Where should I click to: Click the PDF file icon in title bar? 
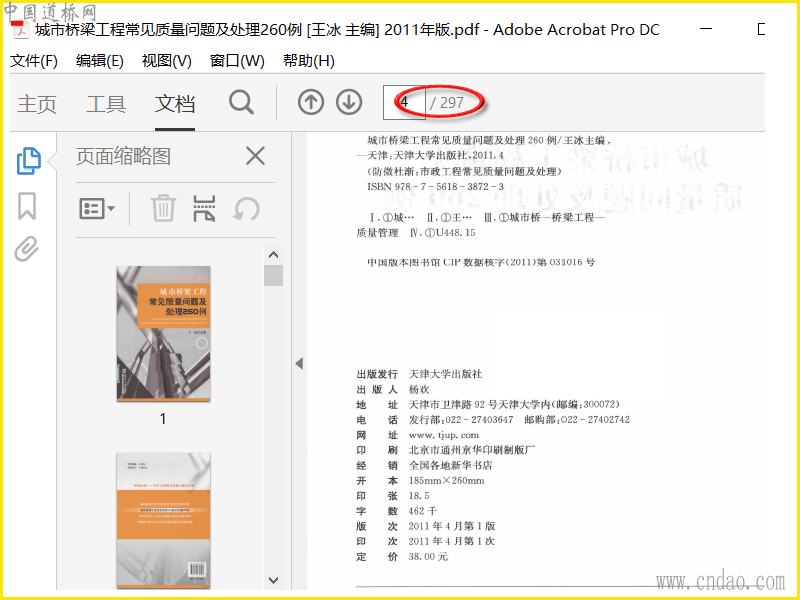[x=20, y=30]
